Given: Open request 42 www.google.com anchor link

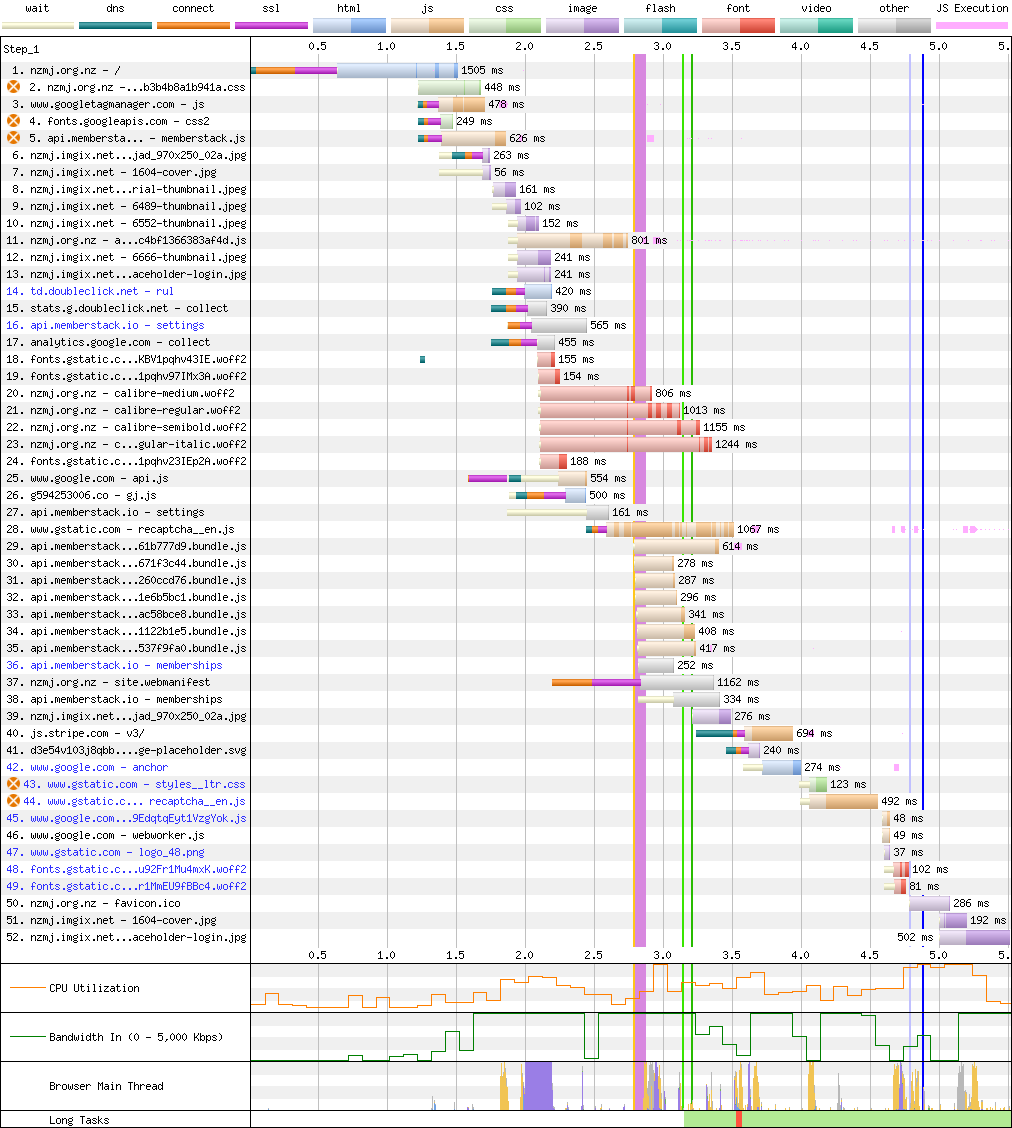Looking at the screenshot, I should [x=87, y=768].
